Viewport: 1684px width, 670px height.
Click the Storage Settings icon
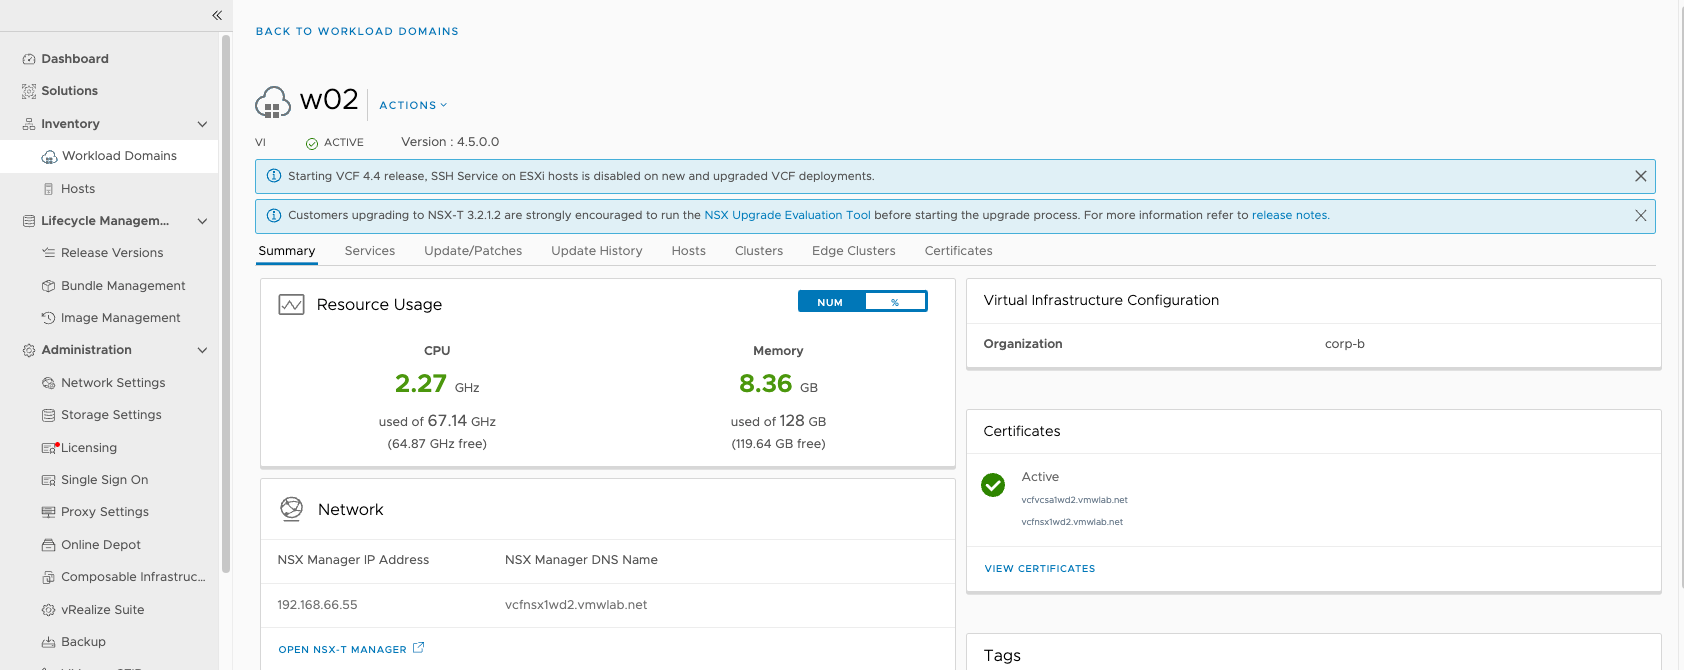tap(48, 415)
